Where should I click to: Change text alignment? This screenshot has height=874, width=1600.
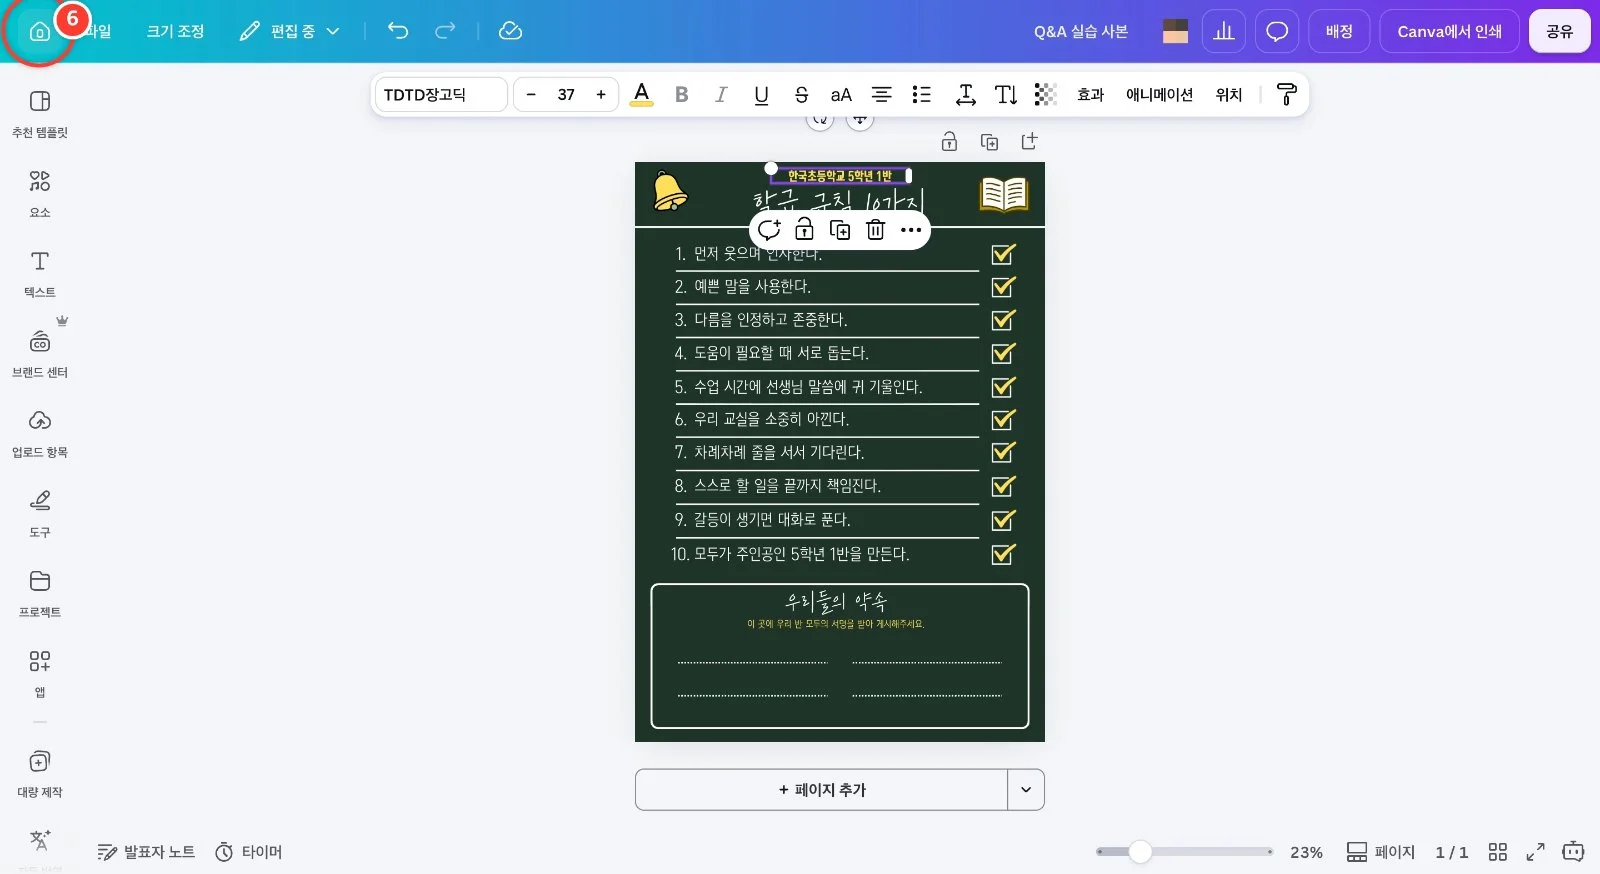tap(881, 95)
